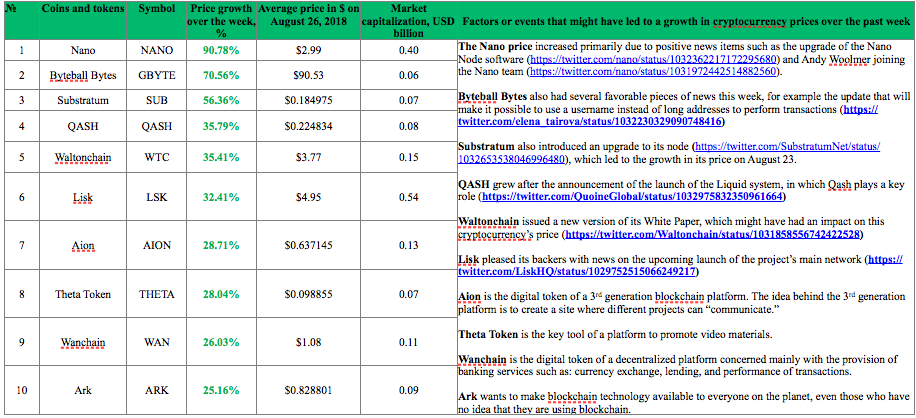Click the 'WAN' symbol cell
Screen dimensions: 916x418
tap(157, 342)
